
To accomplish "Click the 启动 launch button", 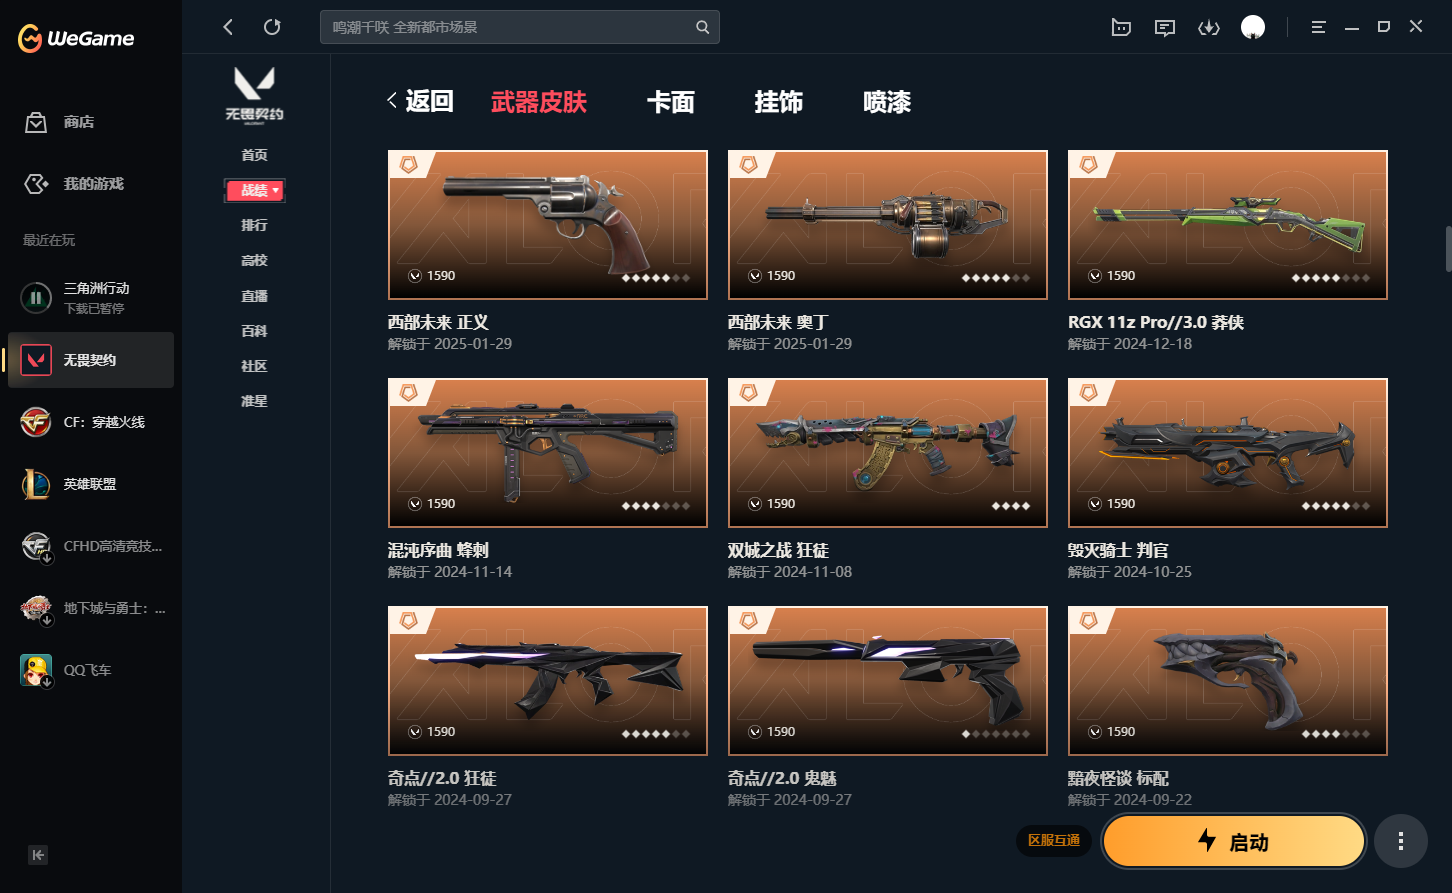I will (1234, 841).
